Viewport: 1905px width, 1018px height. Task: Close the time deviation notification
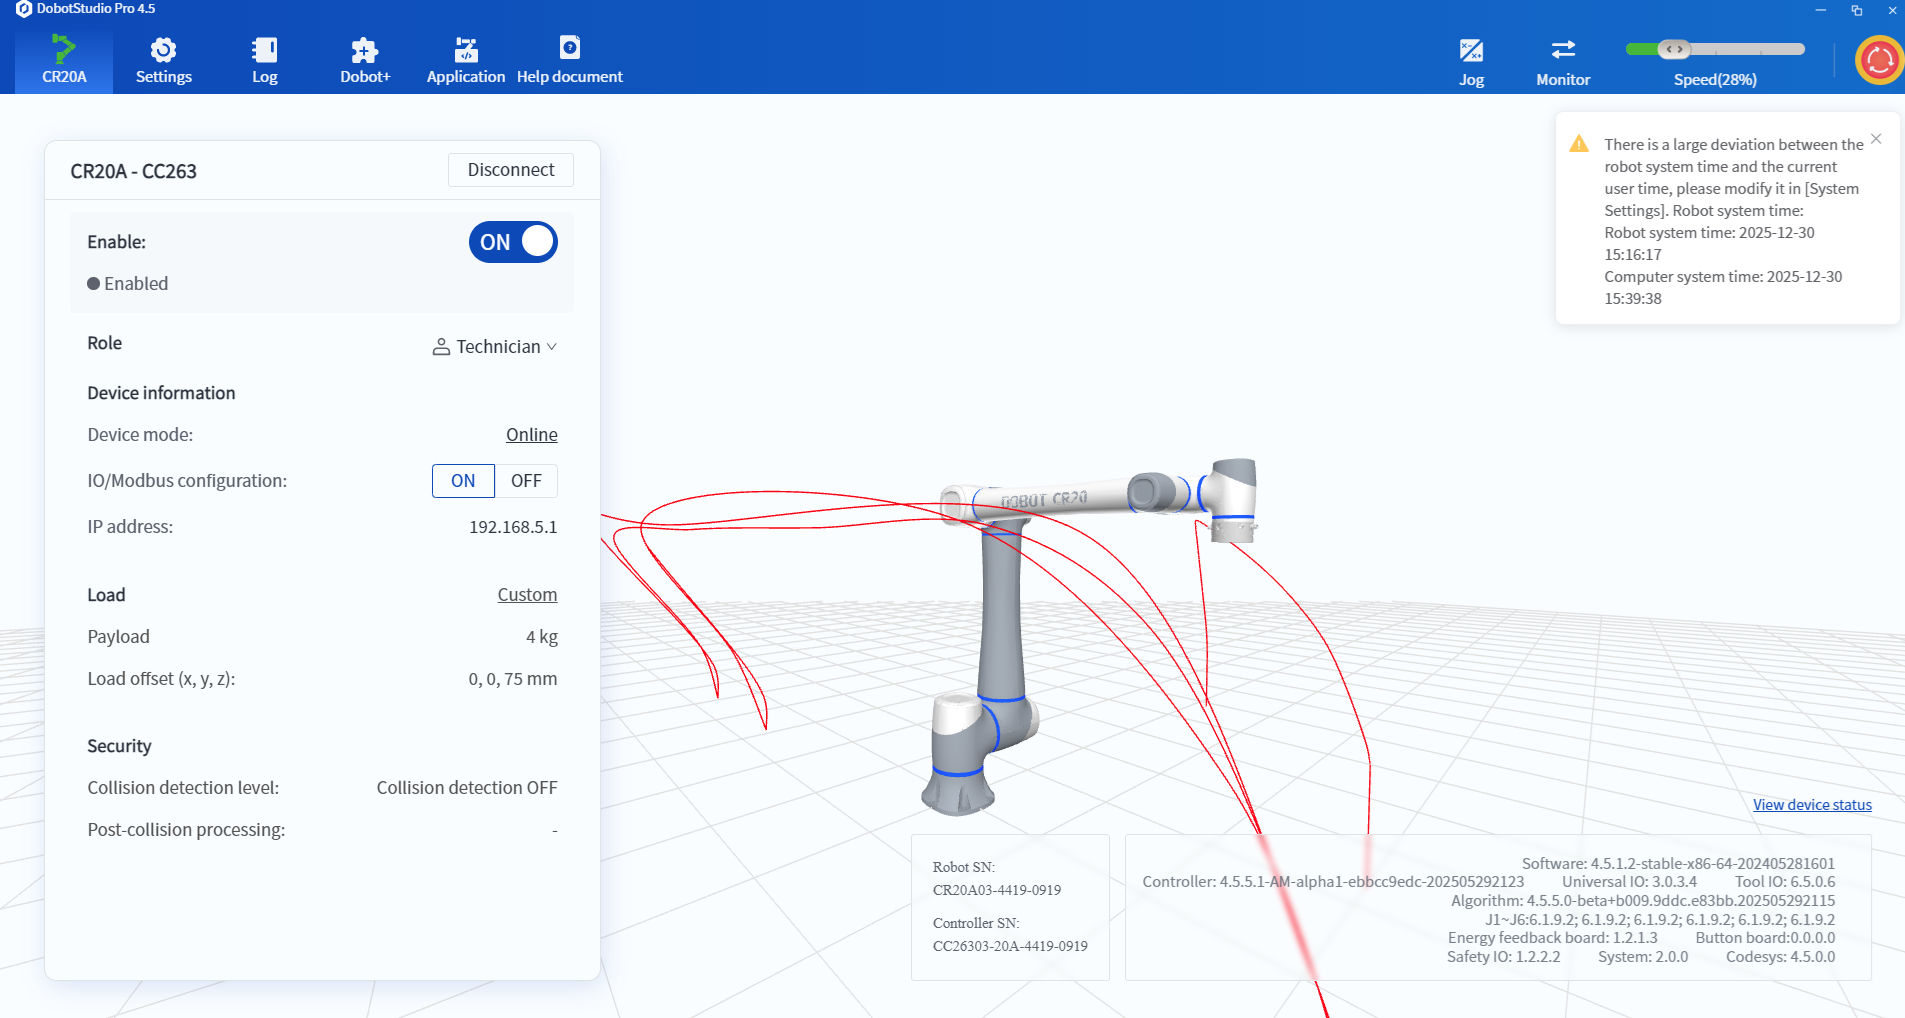pyautogui.click(x=1876, y=139)
